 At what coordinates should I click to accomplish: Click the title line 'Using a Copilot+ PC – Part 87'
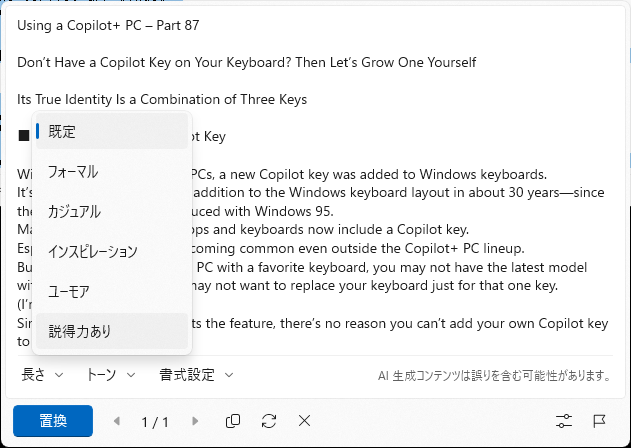pyautogui.click(x=108, y=25)
